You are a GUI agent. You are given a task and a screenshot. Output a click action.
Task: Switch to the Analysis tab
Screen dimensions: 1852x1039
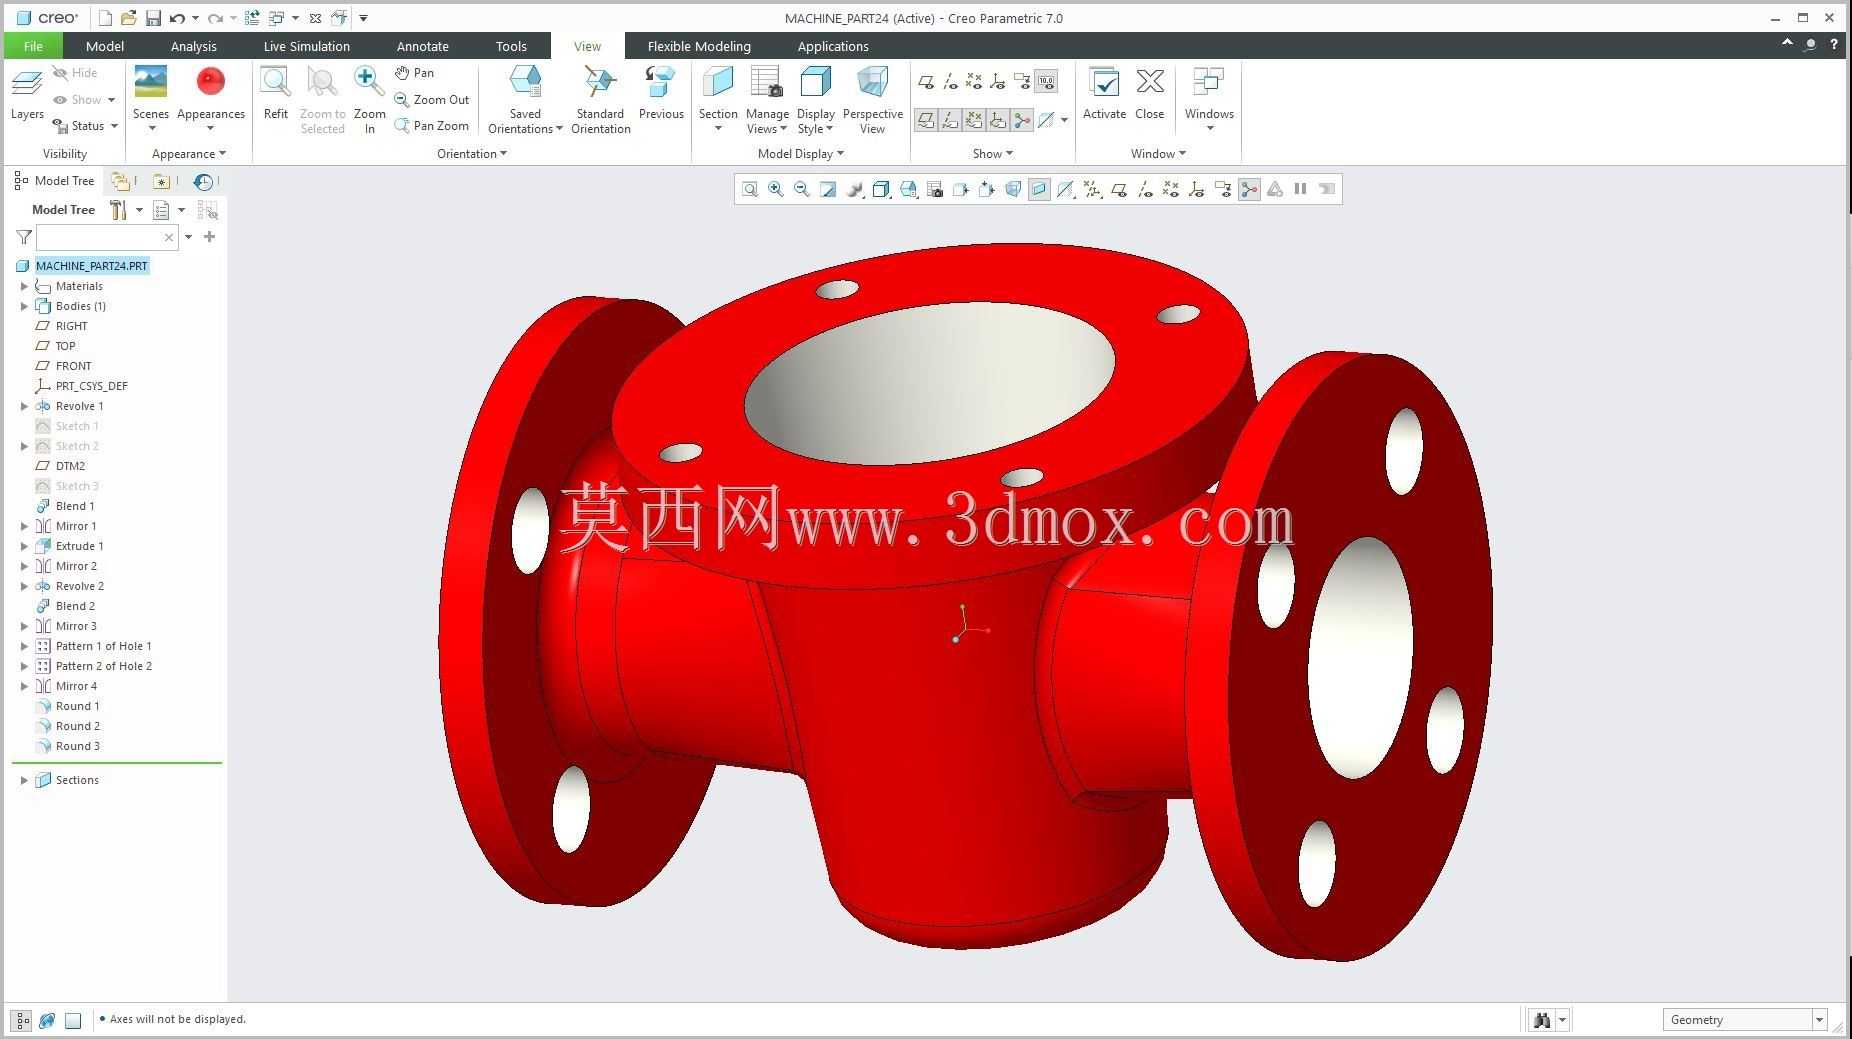(194, 46)
